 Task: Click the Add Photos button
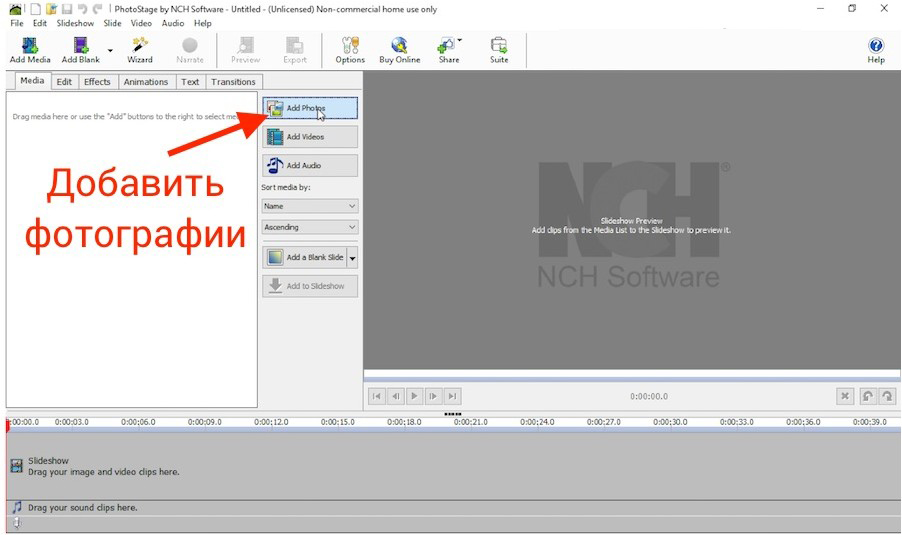coord(310,108)
